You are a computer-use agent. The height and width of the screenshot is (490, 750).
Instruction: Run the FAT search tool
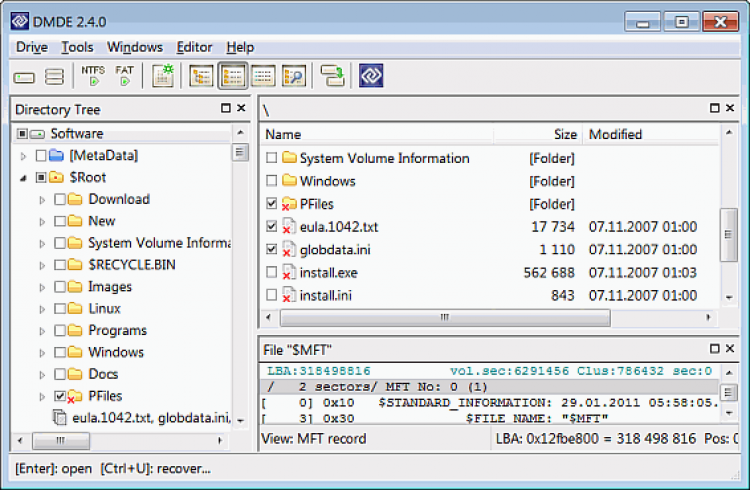click(124, 76)
